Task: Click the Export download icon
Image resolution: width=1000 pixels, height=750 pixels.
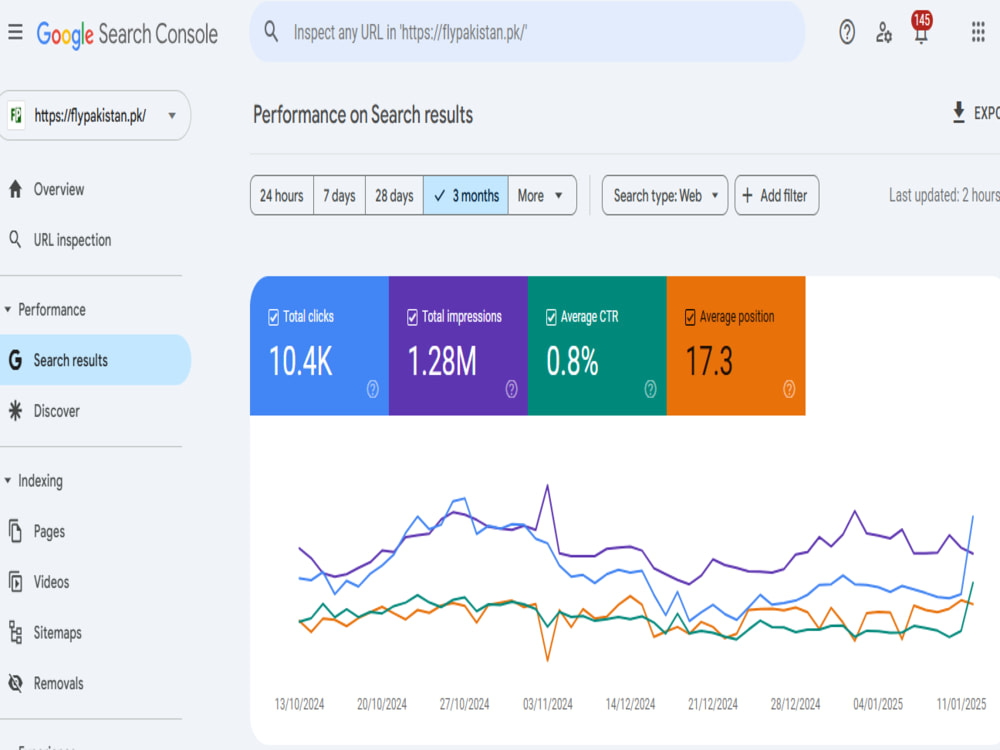Action: pyautogui.click(x=959, y=112)
